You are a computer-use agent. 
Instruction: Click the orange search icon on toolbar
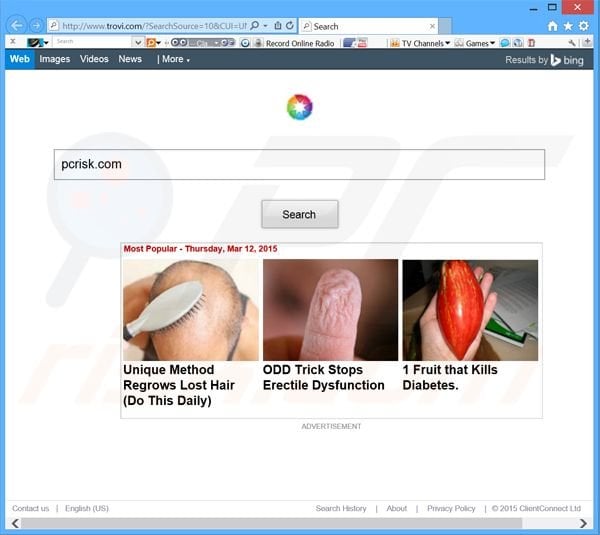coord(151,42)
